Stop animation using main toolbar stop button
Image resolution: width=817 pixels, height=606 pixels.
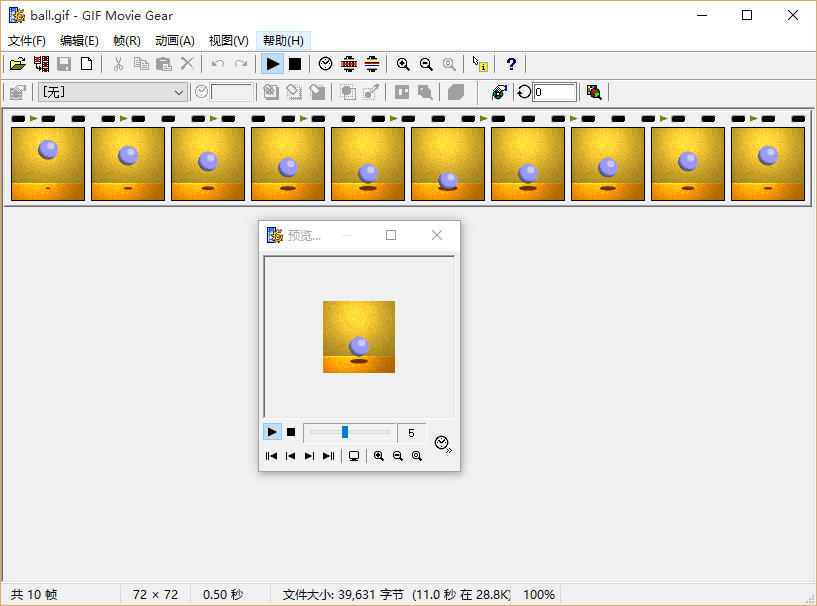tap(295, 64)
